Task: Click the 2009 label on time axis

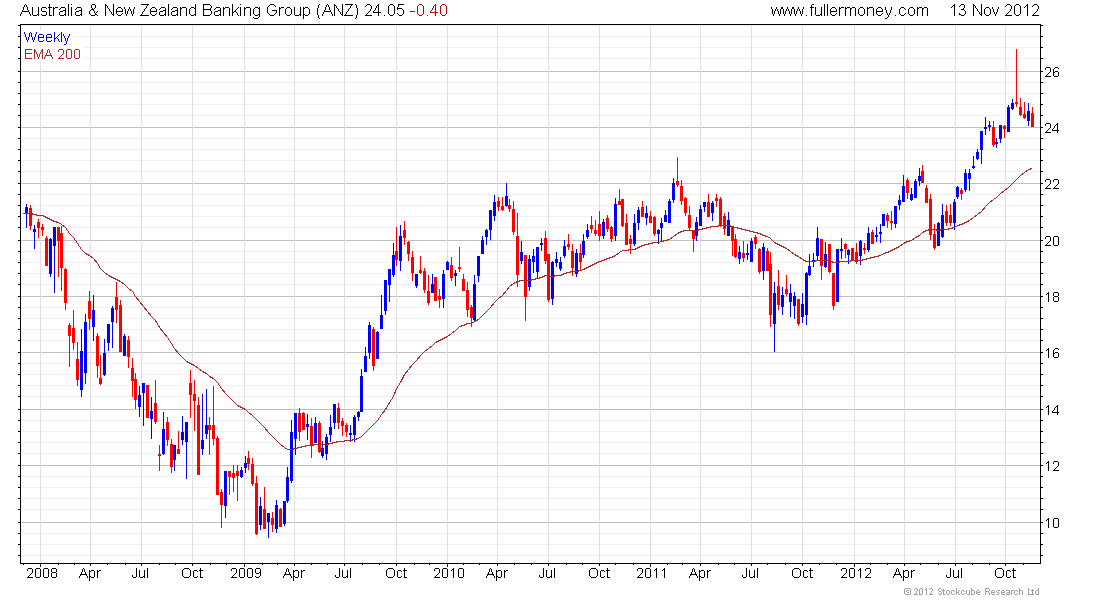Action: (245, 574)
